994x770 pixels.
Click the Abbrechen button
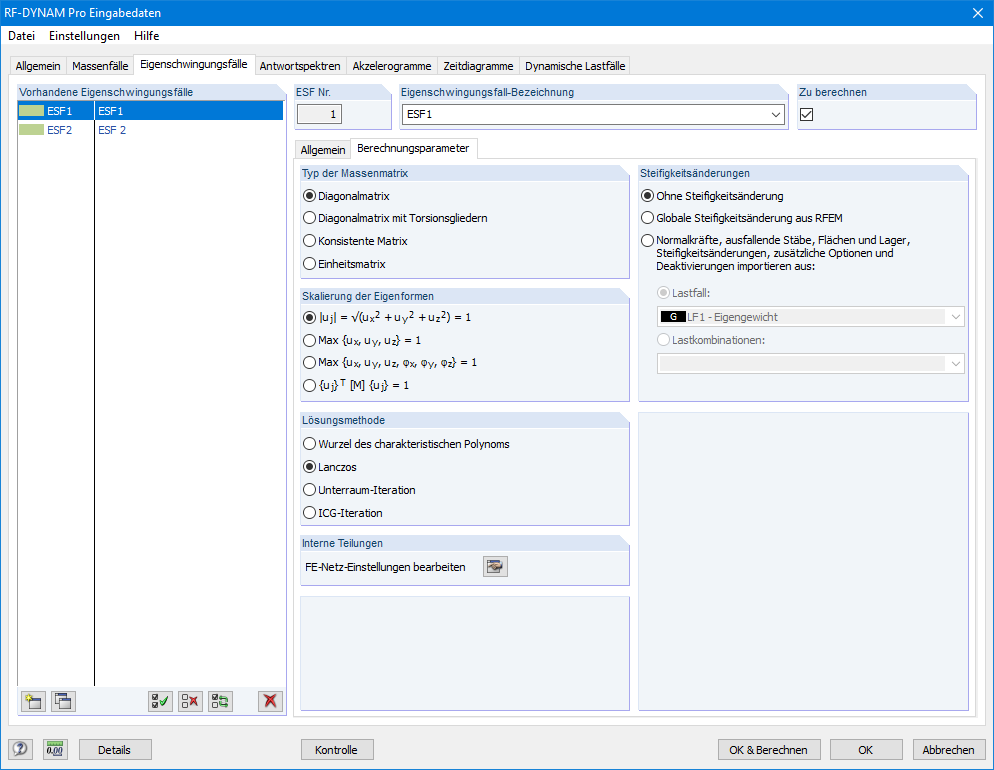948,750
